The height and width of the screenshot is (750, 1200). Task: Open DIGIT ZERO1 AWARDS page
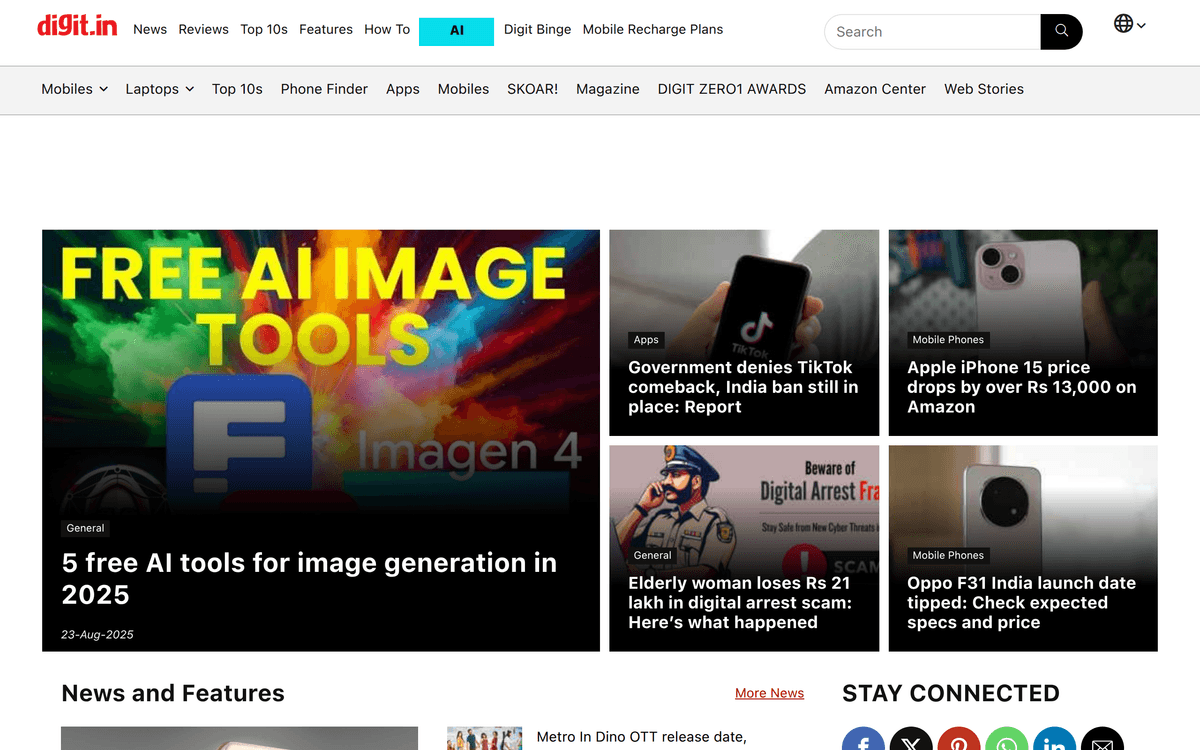732,89
